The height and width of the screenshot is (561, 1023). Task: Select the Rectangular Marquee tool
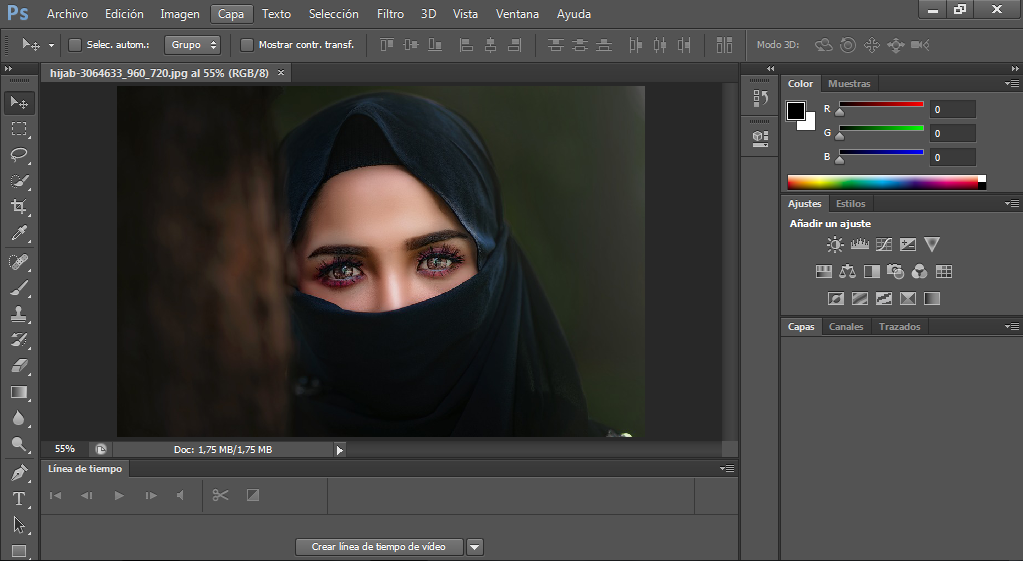point(19,129)
